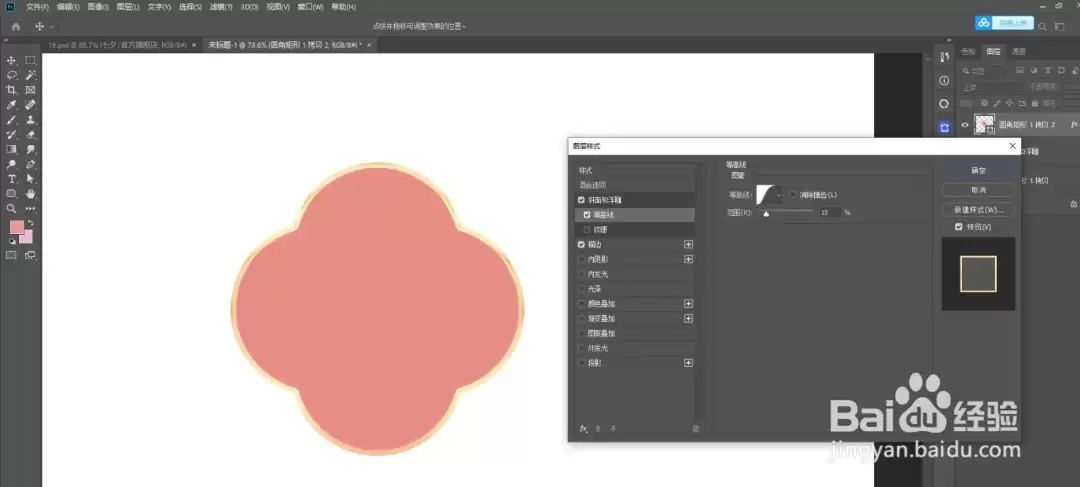Image resolution: width=1080 pixels, height=487 pixels.
Task: Toggle the Preview (V) checkbox
Action: tap(958, 227)
